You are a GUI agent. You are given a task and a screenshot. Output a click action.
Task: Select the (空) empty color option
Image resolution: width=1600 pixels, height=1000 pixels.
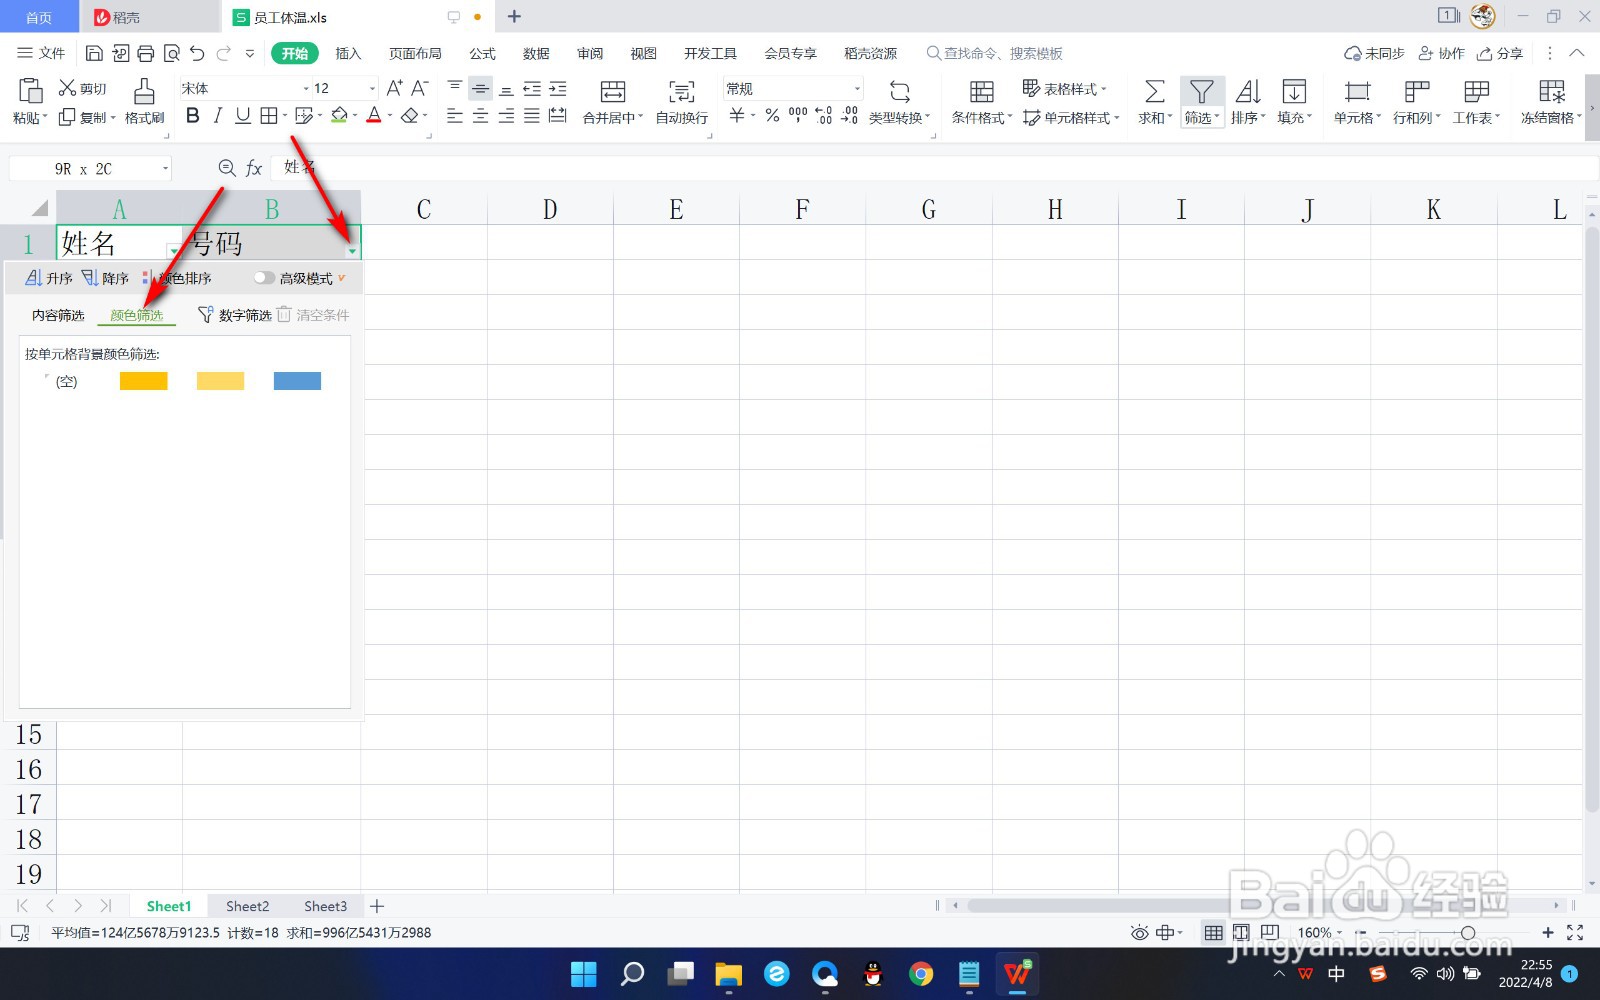pyautogui.click(x=66, y=381)
